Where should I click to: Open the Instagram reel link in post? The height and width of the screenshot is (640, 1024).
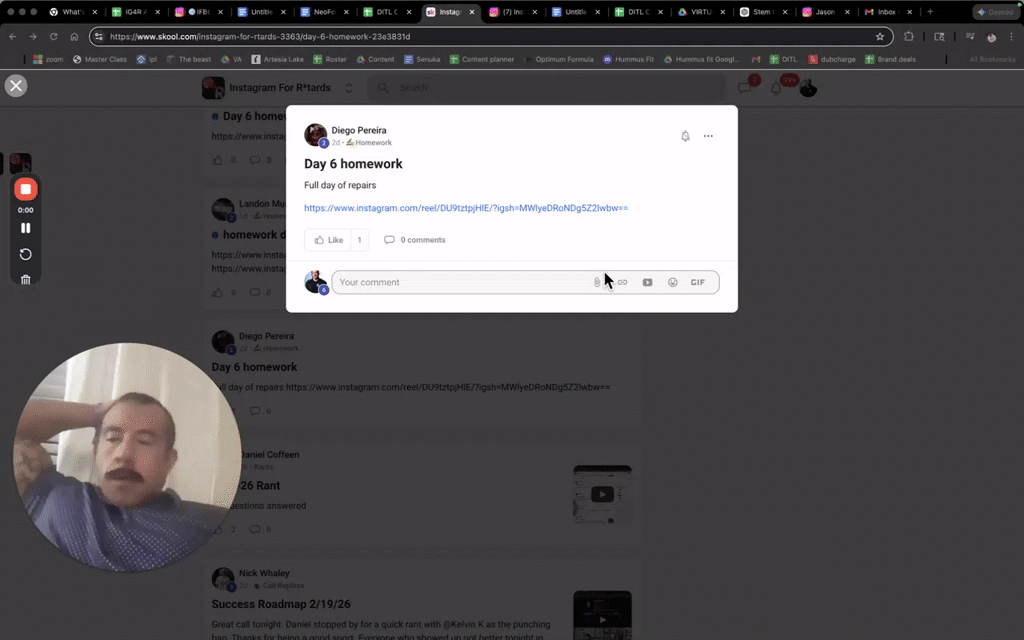pos(466,208)
